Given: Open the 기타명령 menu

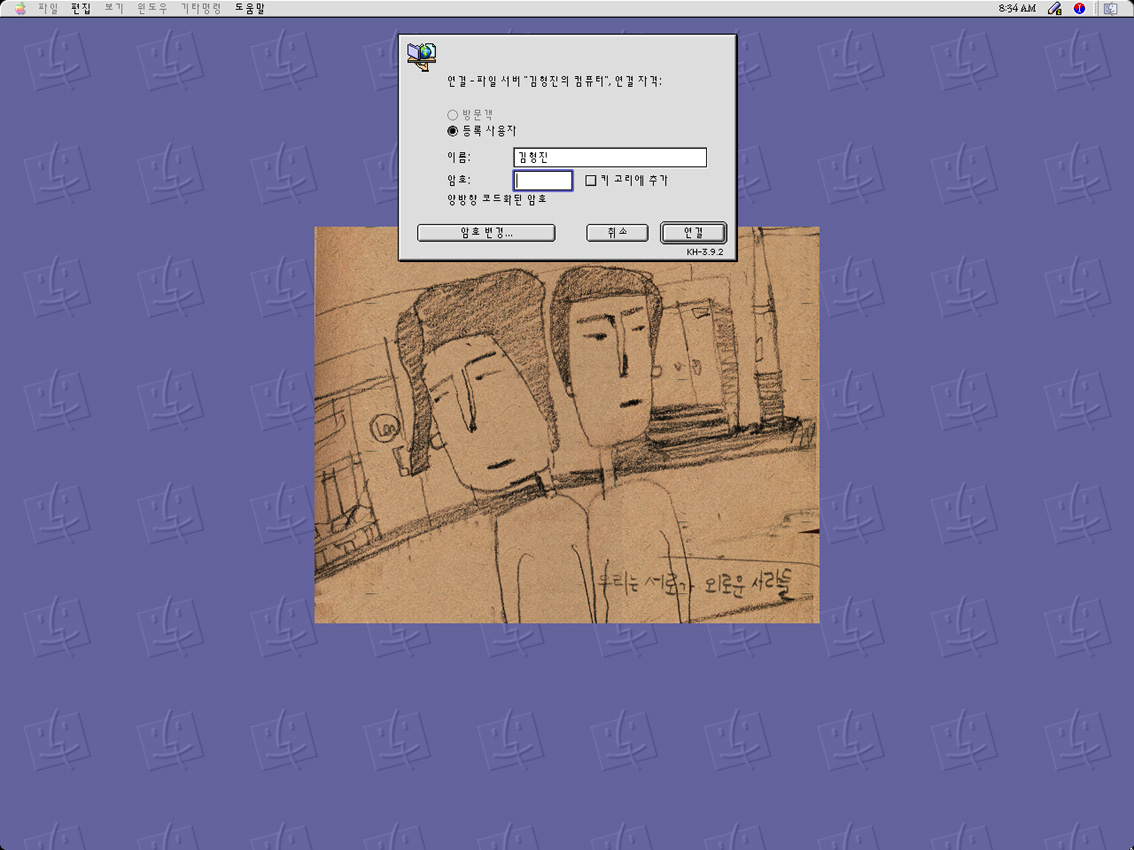Looking at the screenshot, I should pyautogui.click(x=200, y=9).
